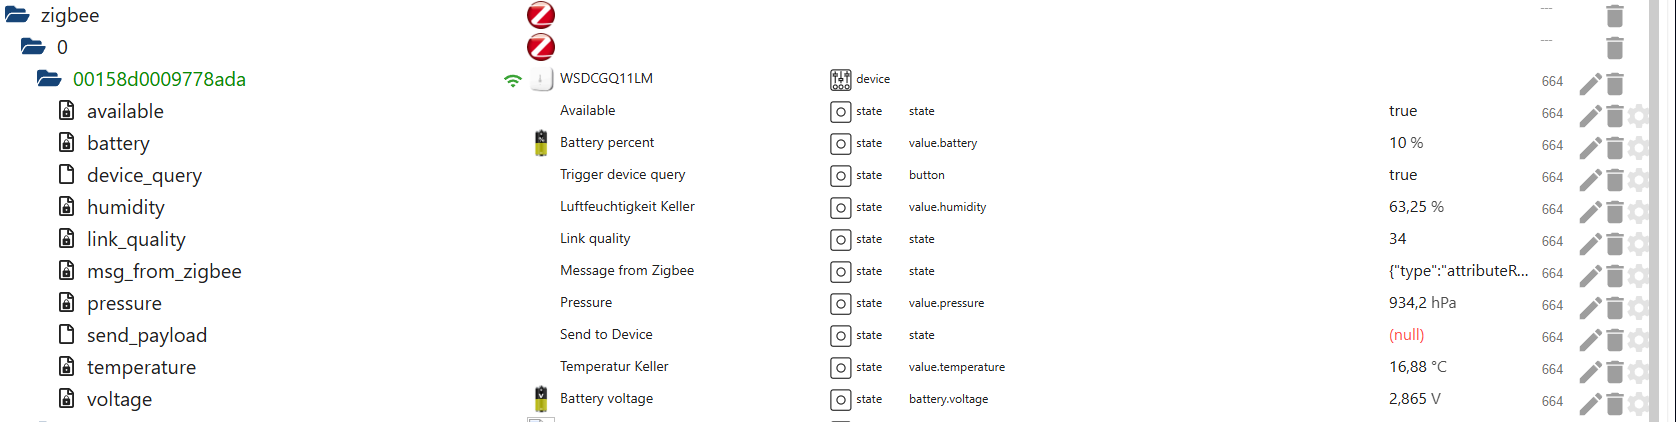
Task: Click the green wifi signal icon
Action: point(513,80)
